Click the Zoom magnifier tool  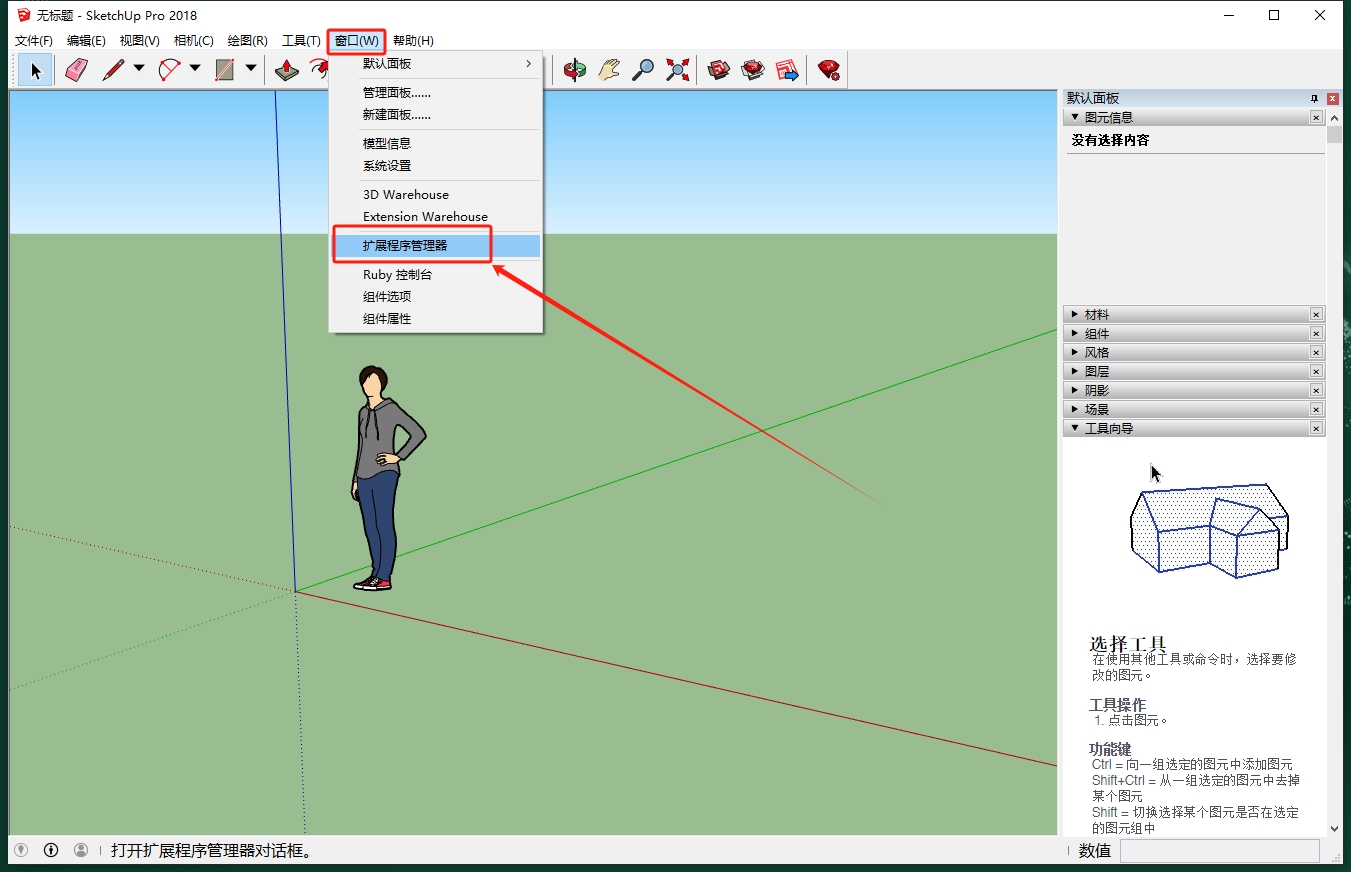(643, 70)
